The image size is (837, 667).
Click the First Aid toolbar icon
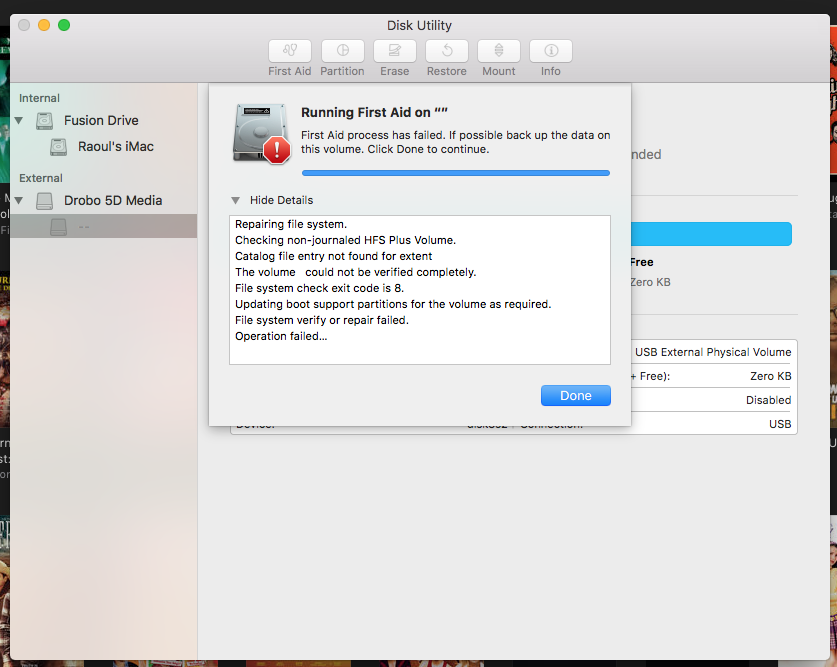click(x=289, y=51)
